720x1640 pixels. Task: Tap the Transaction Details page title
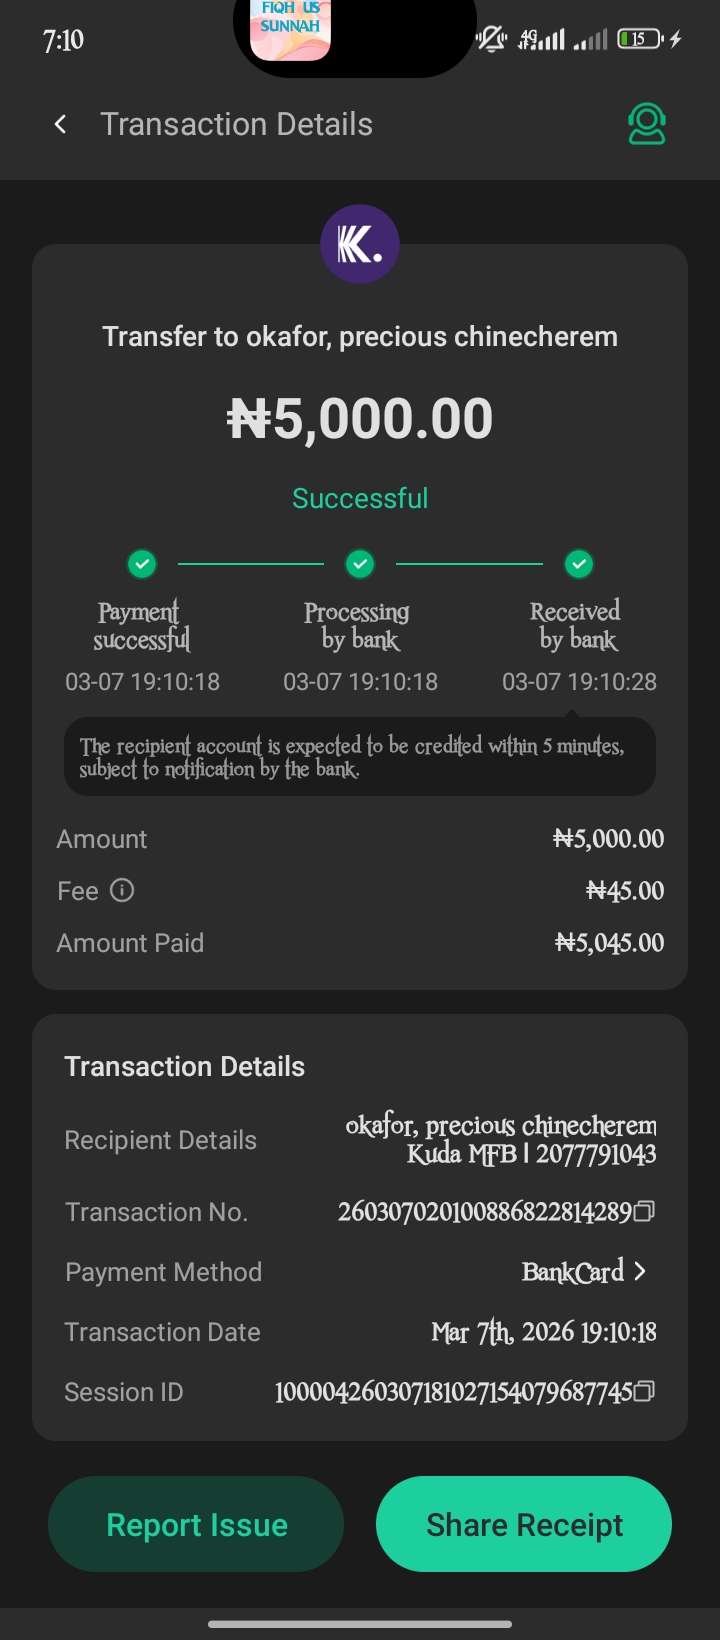[236, 124]
